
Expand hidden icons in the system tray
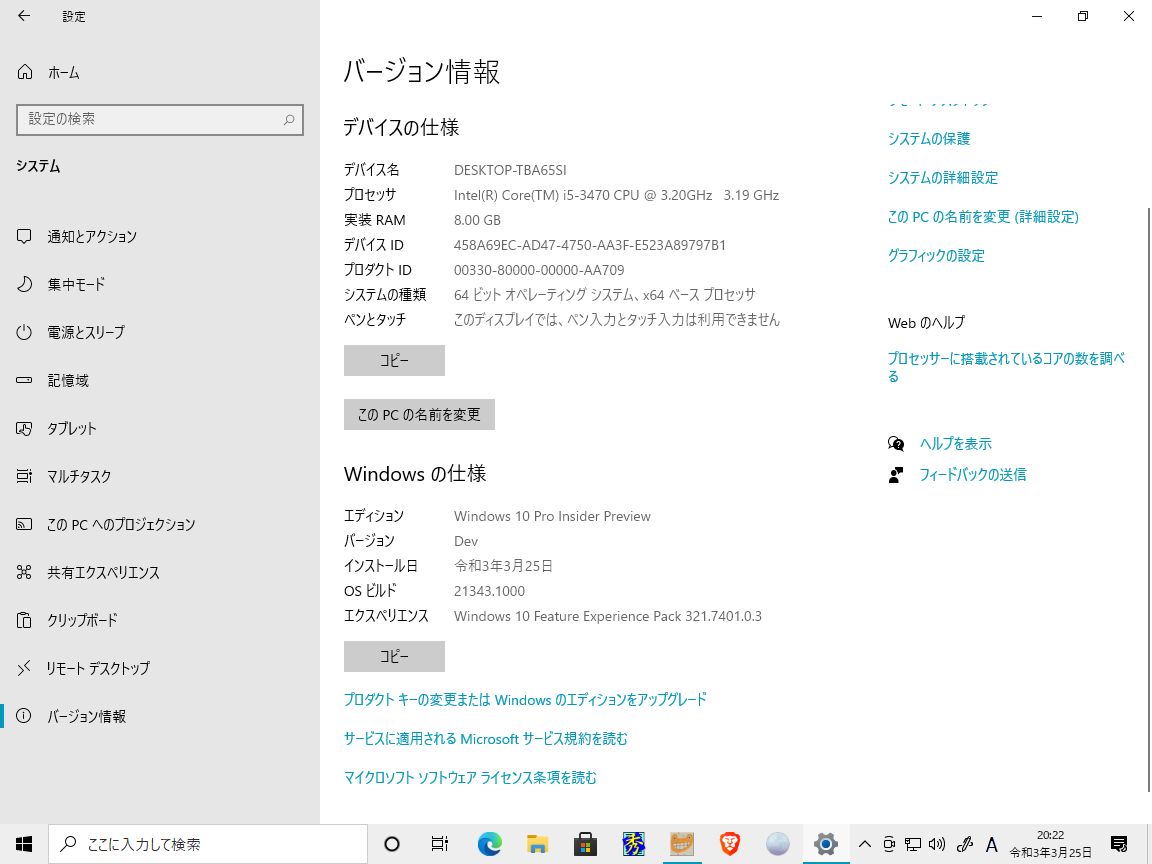(864, 844)
